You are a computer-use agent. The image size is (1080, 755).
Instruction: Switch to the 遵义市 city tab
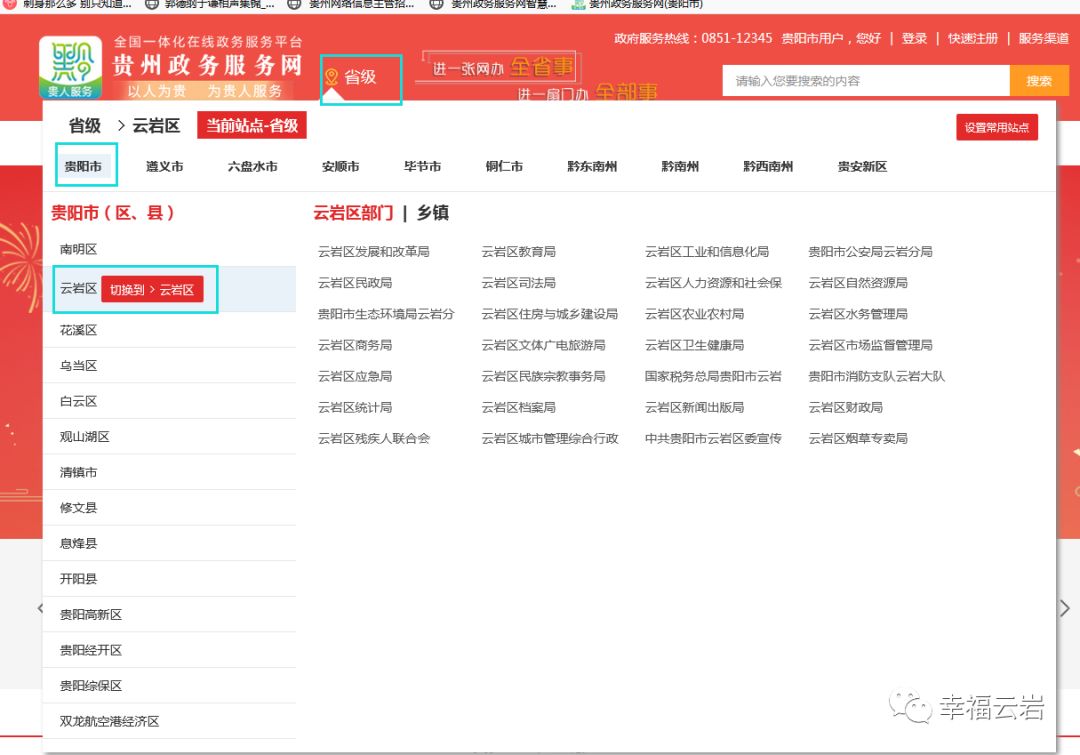(x=164, y=167)
